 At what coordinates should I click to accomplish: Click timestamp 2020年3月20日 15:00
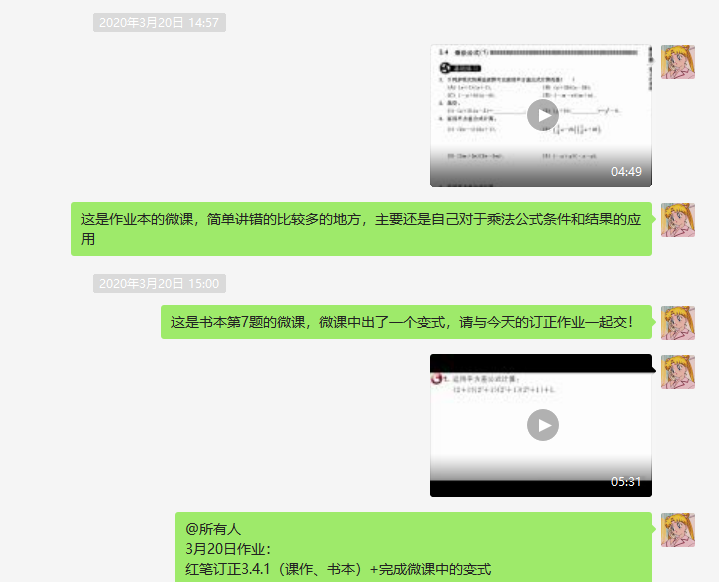[x=159, y=283]
